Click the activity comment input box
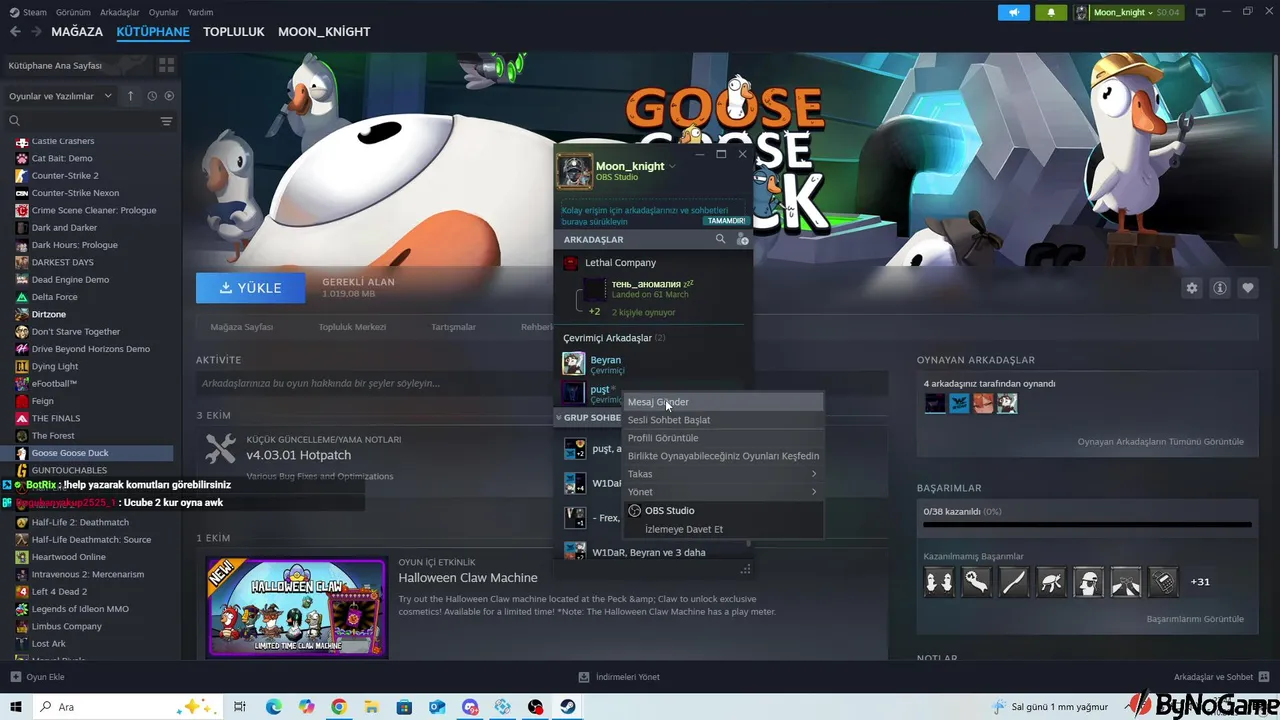1280x720 pixels. tap(542, 384)
